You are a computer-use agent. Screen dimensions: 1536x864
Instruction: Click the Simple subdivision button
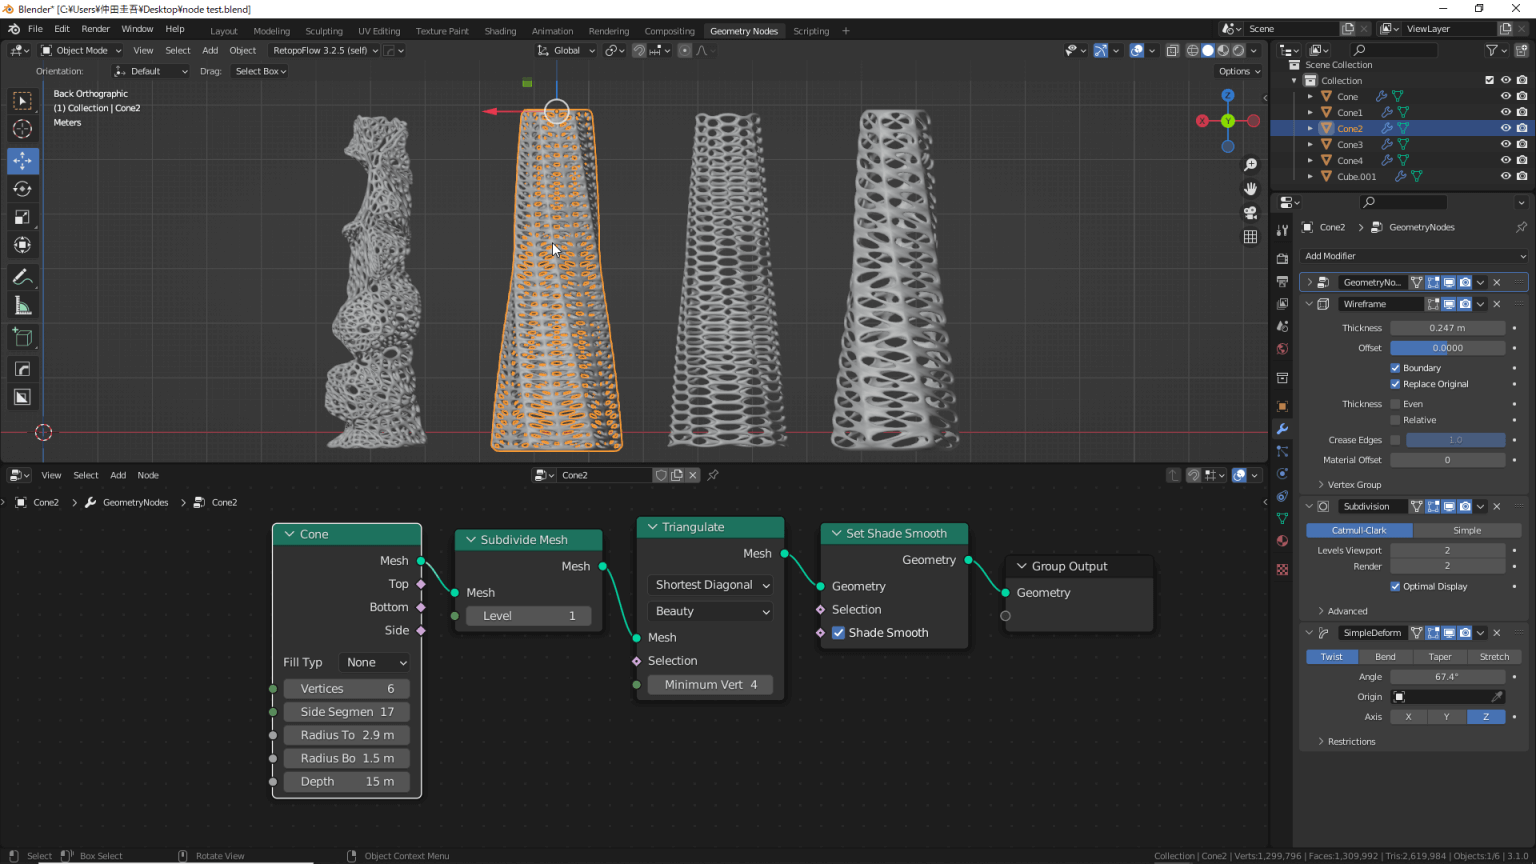[1466, 530]
